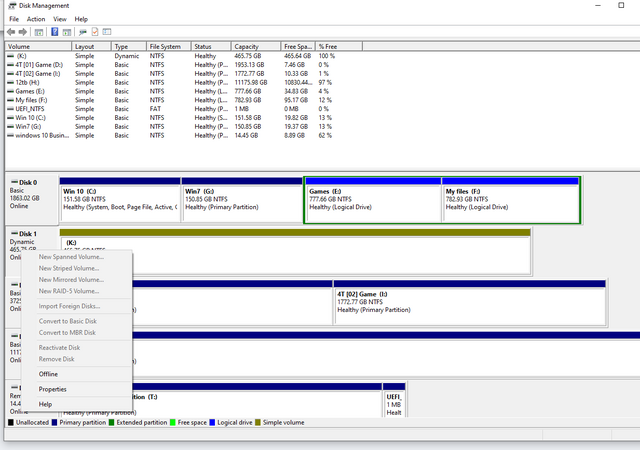Click the File System column header
640x450 pixels.
click(x=165, y=46)
